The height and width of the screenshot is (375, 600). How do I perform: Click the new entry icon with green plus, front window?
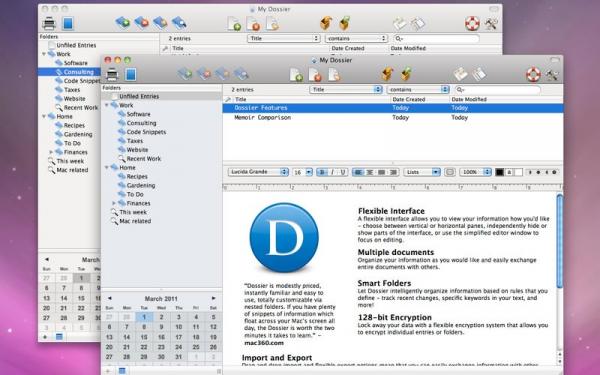click(x=296, y=74)
